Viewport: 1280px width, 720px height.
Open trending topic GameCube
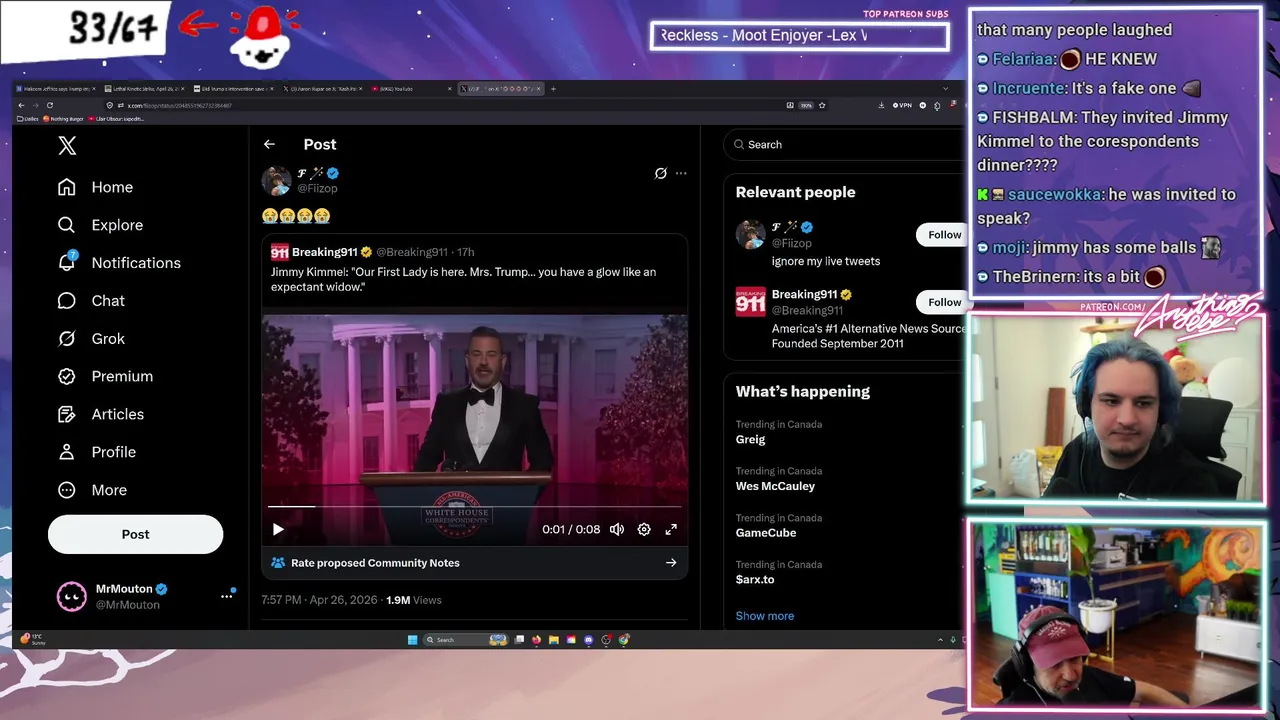click(x=766, y=533)
